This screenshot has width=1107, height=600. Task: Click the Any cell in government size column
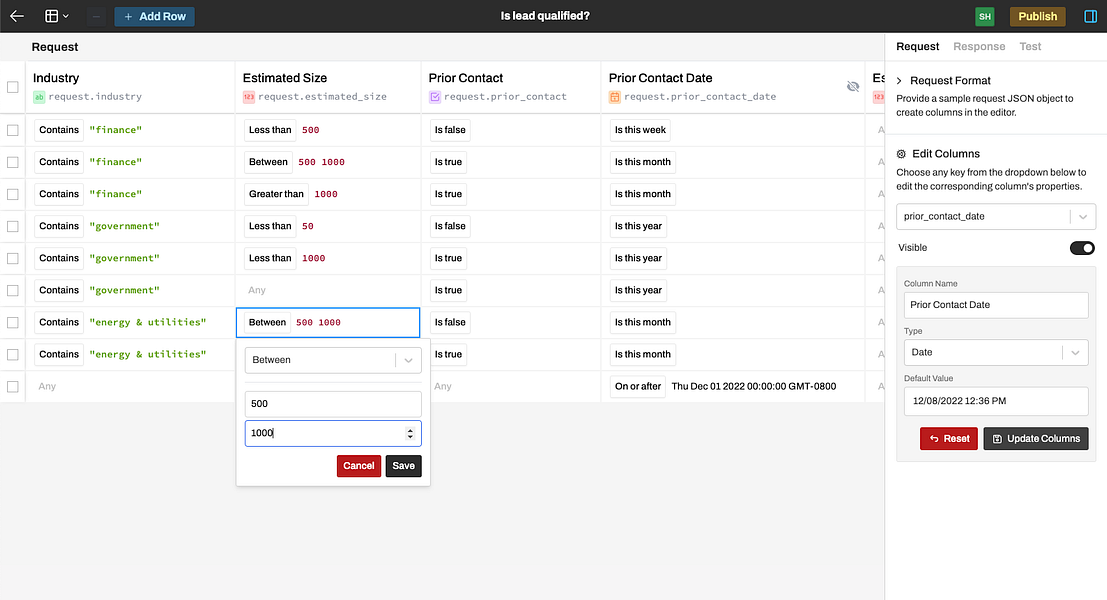pyautogui.click(x=328, y=290)
